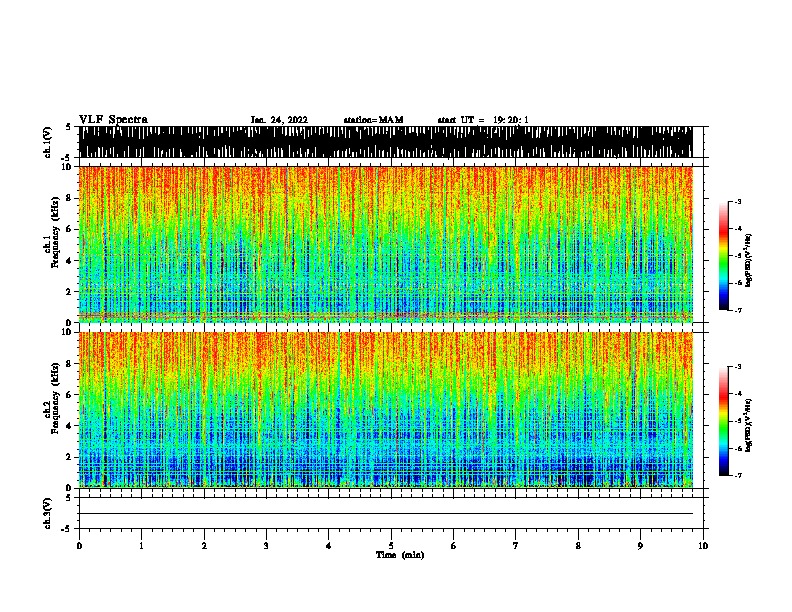Select the date text 'Jan. 24, 2022'
This screenshot has height=612, width=792.
point(279,120)
